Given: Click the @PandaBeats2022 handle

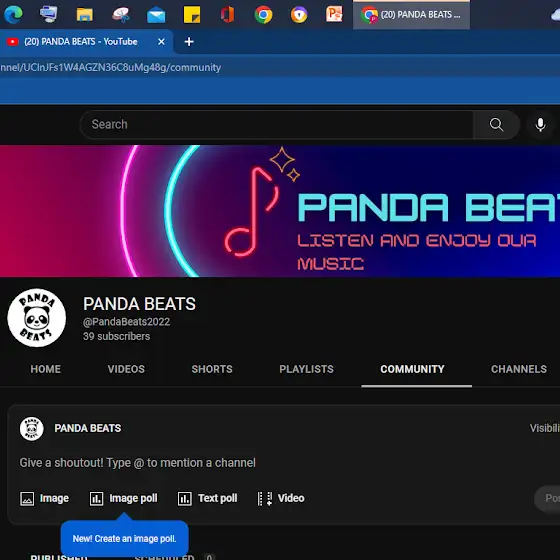Looking at the screenshot, I should pos(126,322).
